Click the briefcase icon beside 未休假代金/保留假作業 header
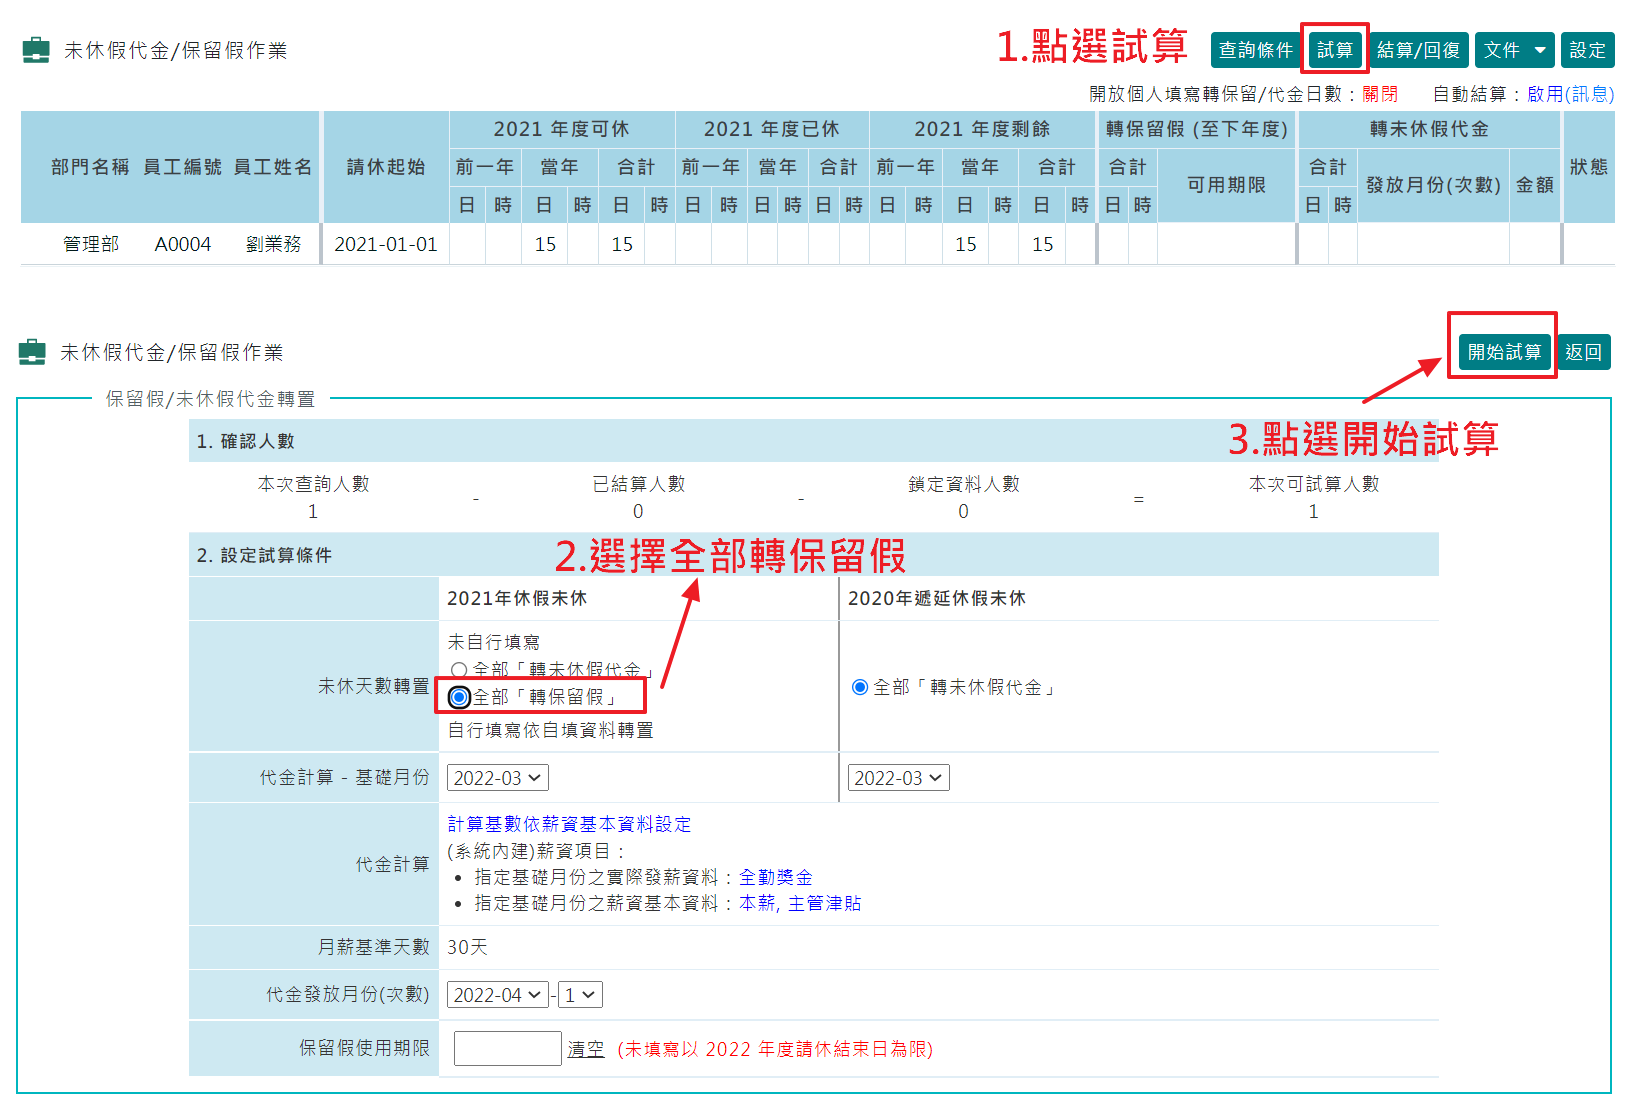Screen dimensions: 1630x1110 coord(36,50)
